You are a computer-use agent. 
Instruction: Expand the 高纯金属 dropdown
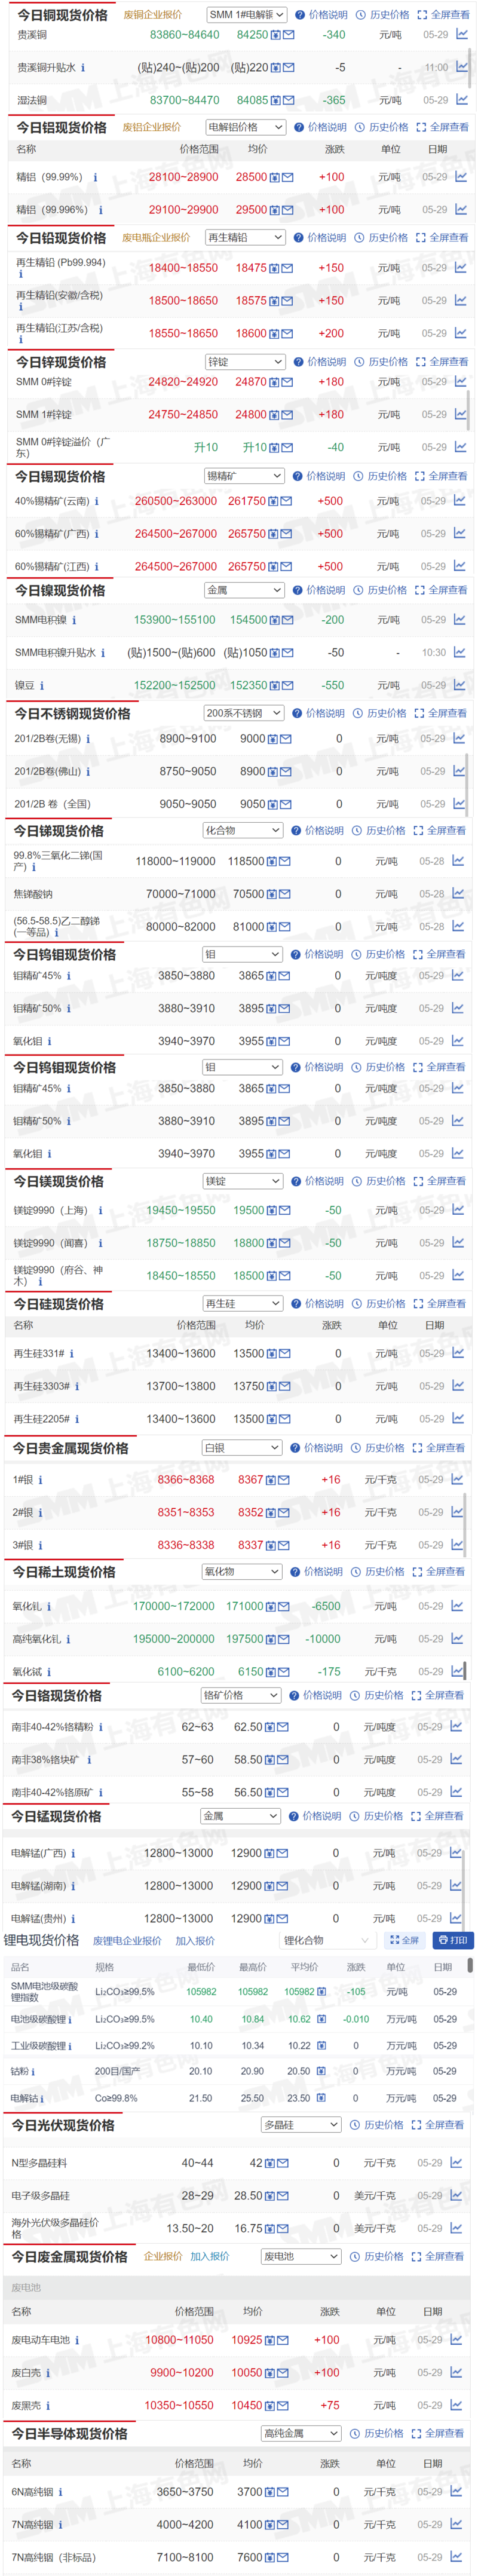pyautogui.click(x=302, y=2433)
